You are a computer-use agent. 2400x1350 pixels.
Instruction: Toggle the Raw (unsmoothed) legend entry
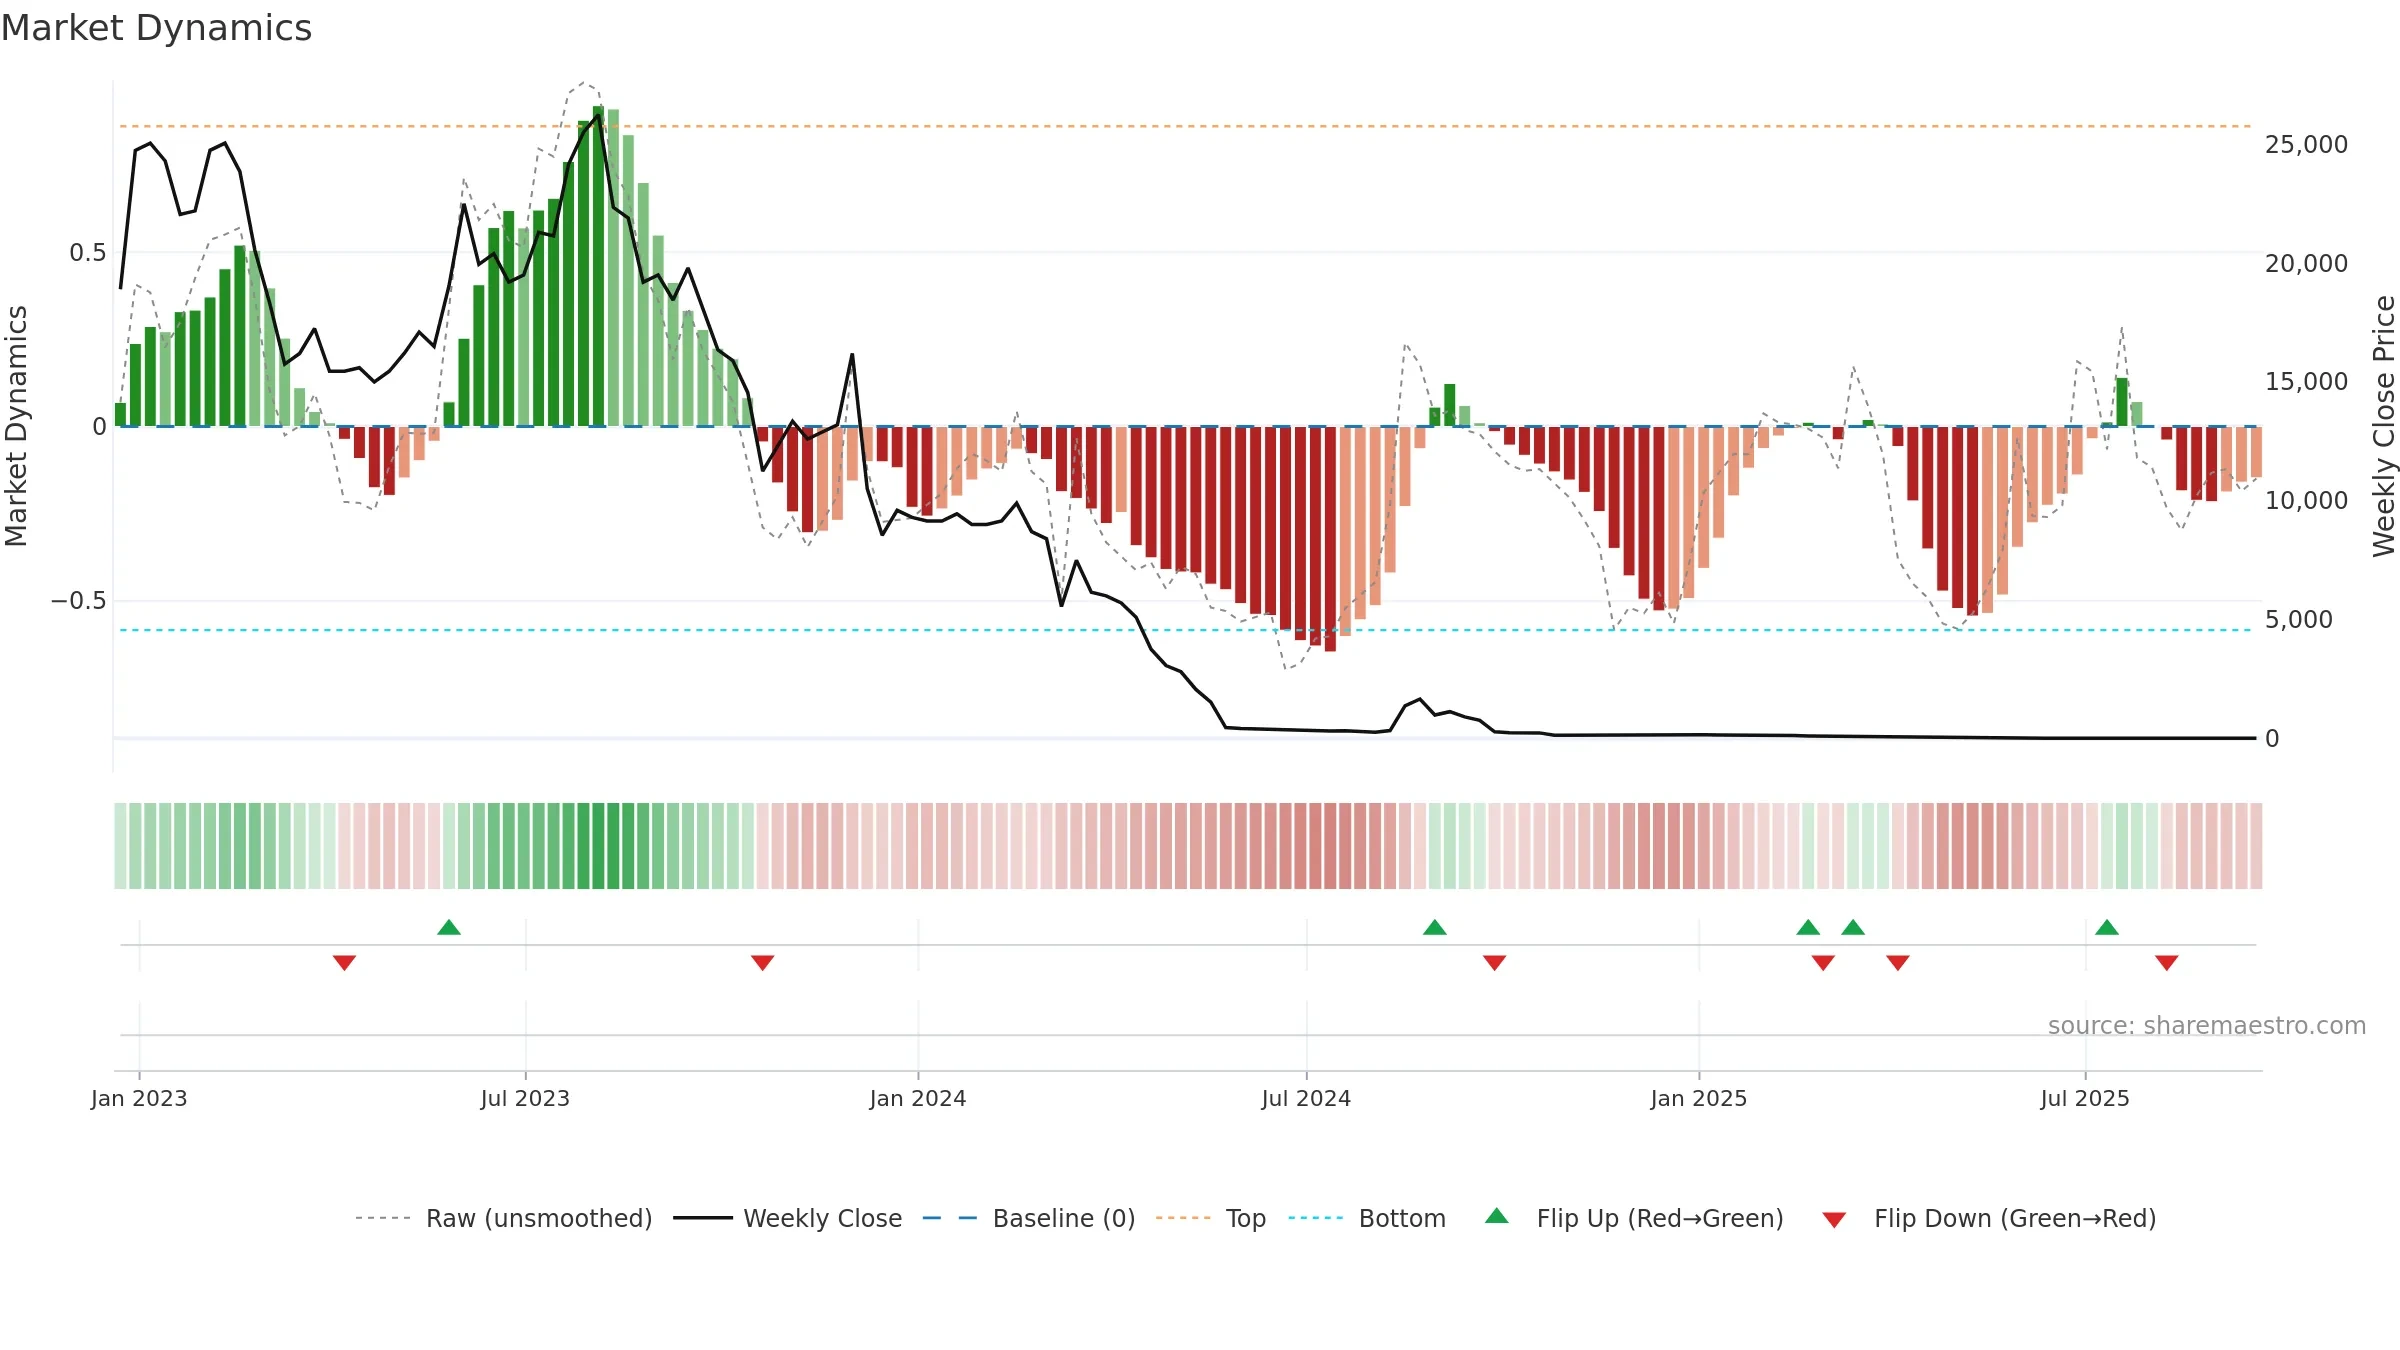pyautogui.click(x=504, y=1218)
